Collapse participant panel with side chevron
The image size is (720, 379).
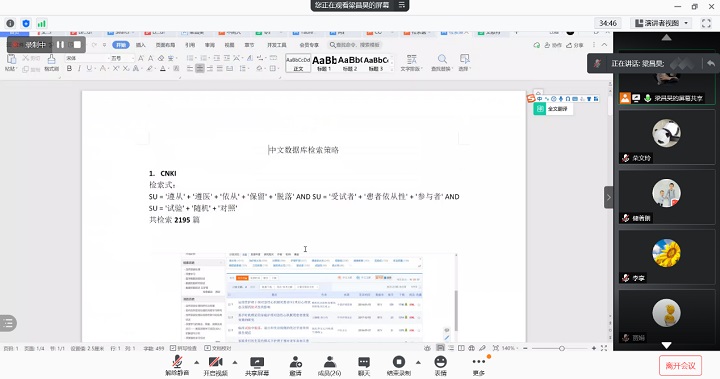click(x=608, y=198)
